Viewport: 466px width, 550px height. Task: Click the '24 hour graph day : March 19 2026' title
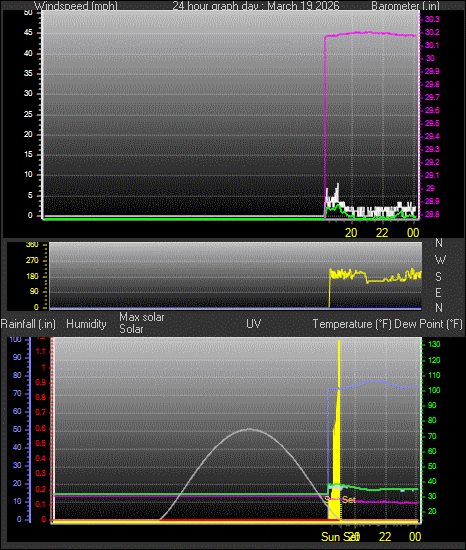coord(256,6)
